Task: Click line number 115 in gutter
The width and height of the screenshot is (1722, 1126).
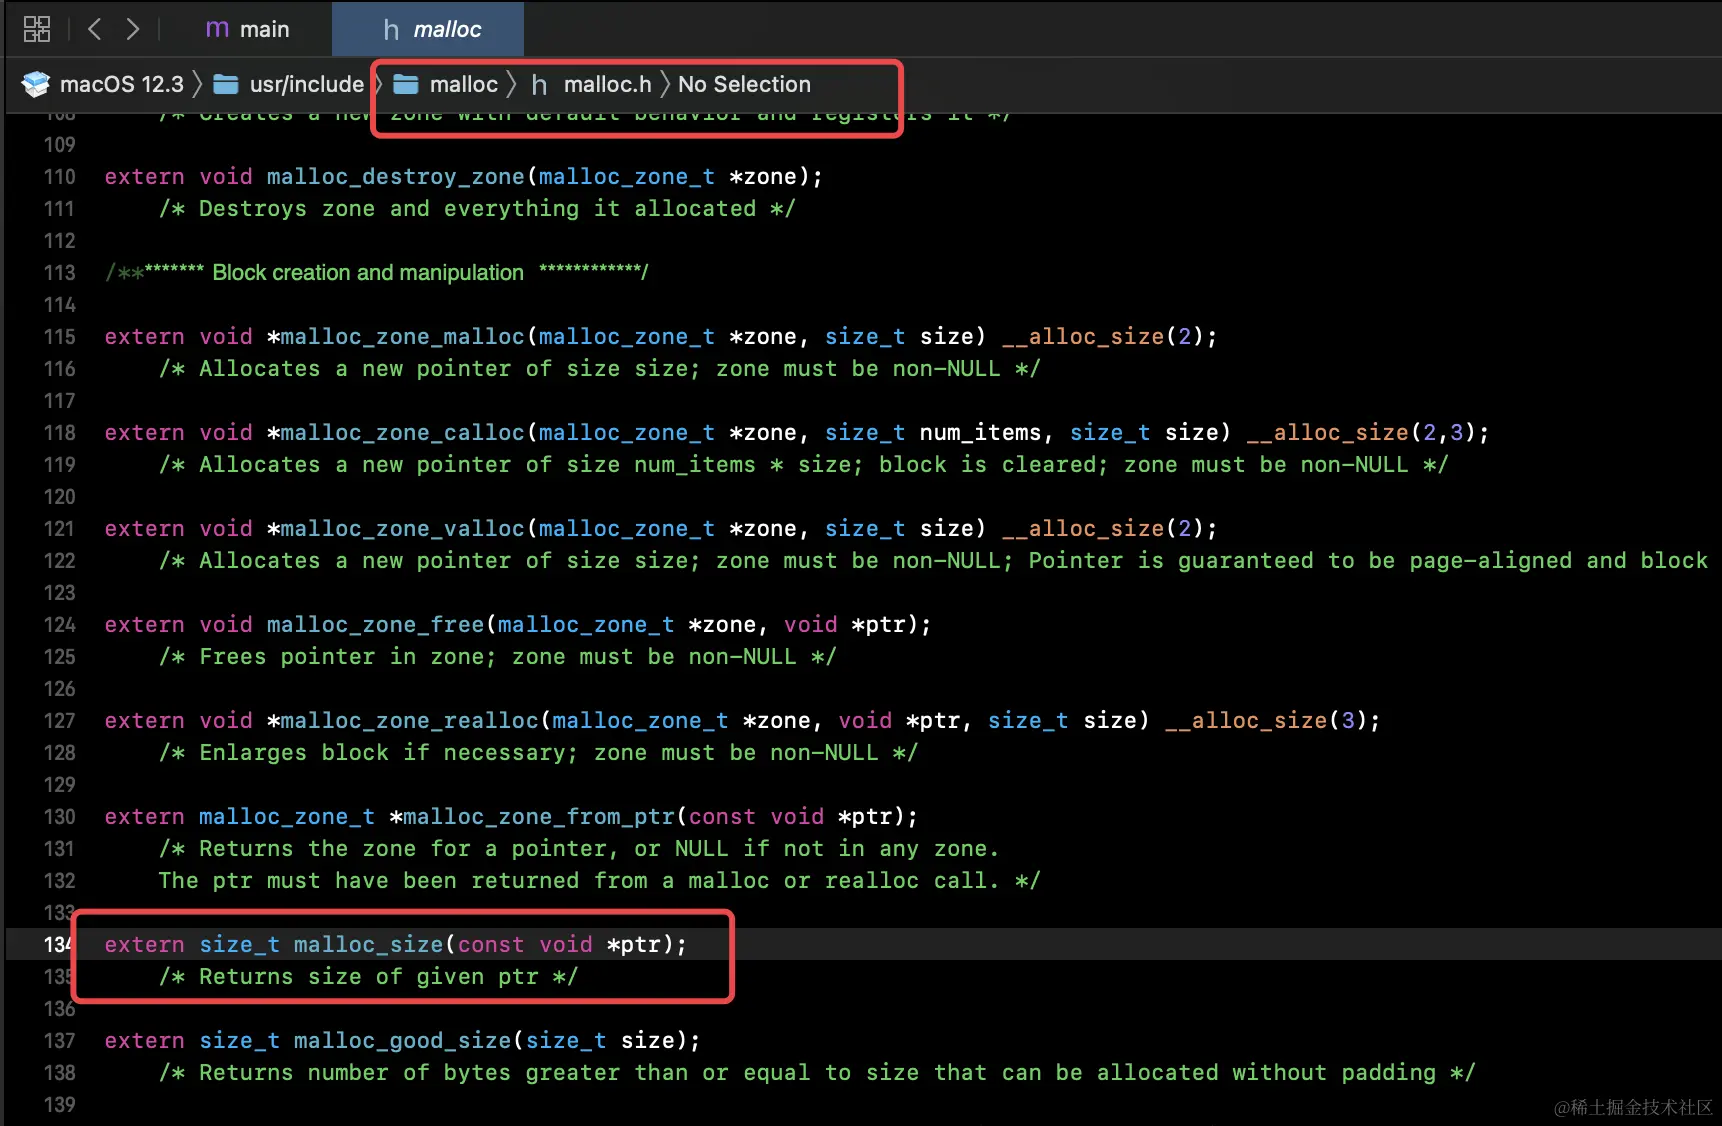Action: click(x=60, y=337)
